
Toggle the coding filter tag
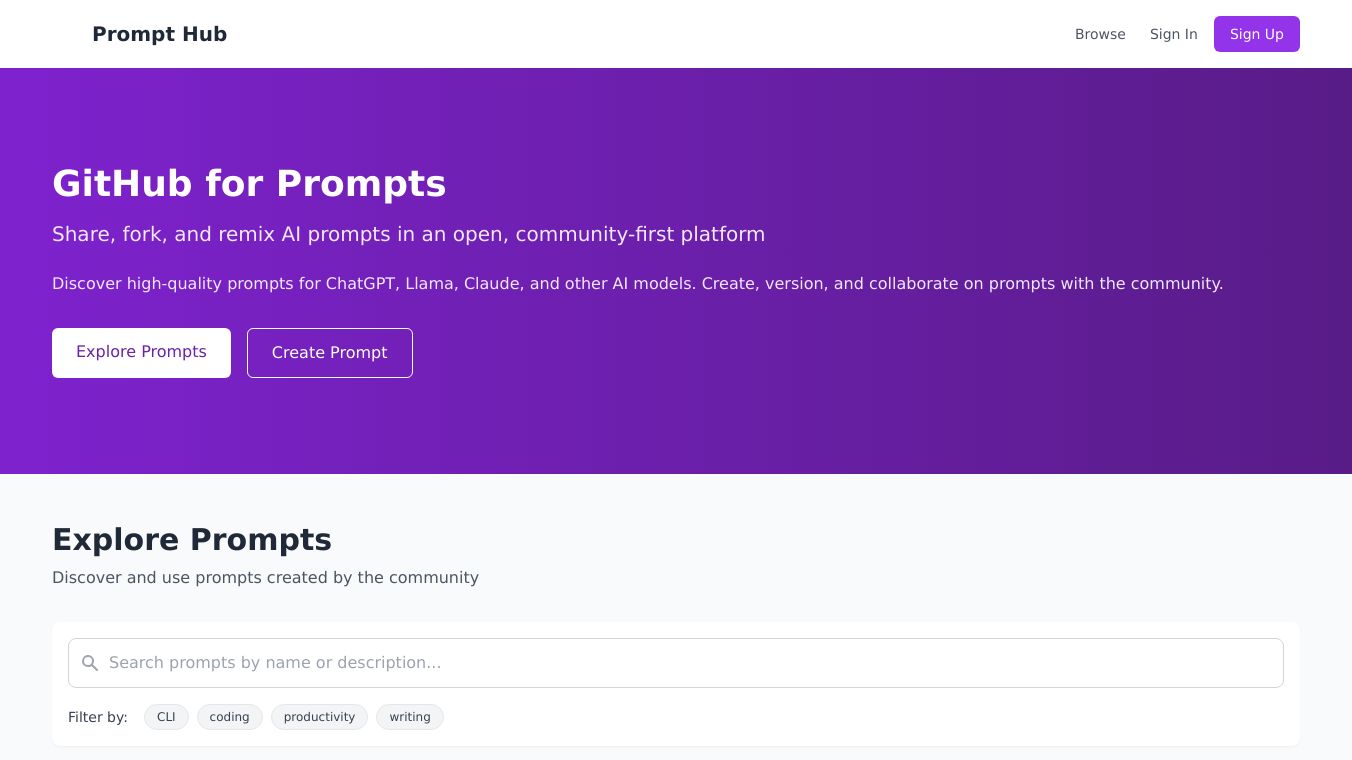(x=229, y=717)
